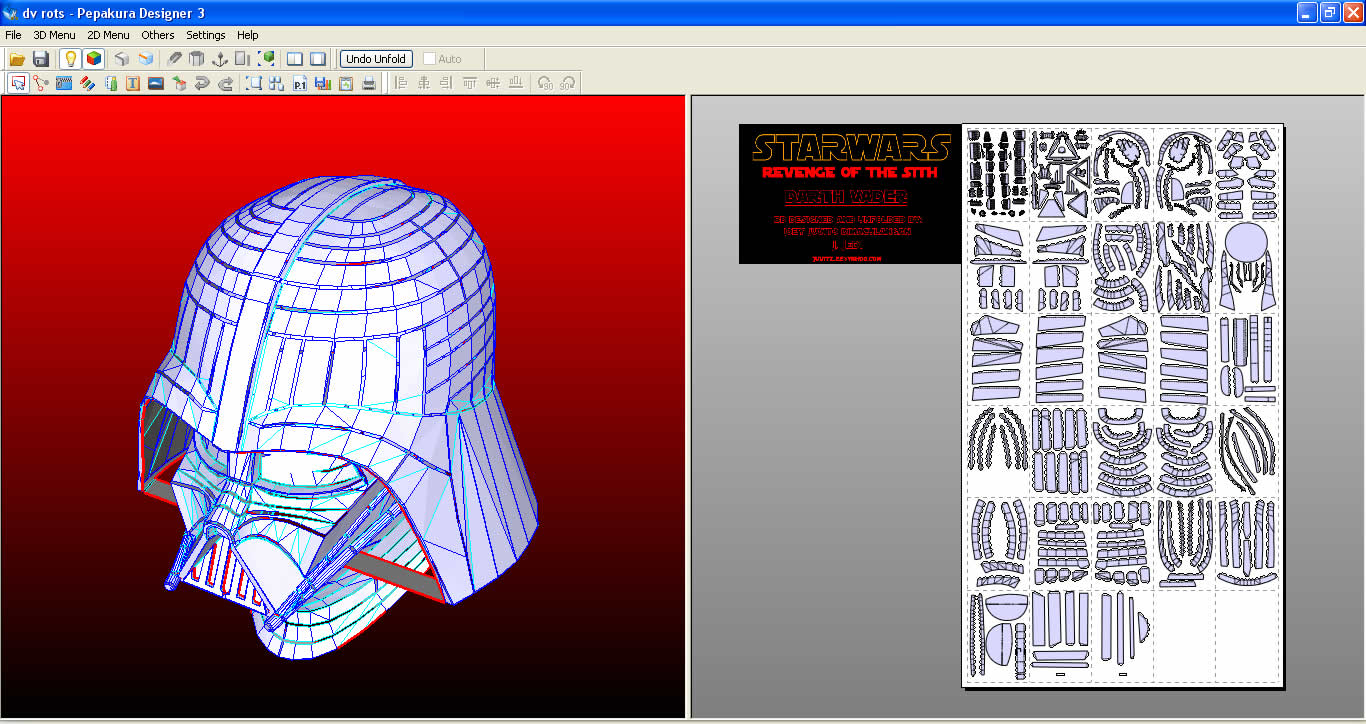Switch to split 3D and 2D window layout
The image size is (1366, 724).
(295, 59)
